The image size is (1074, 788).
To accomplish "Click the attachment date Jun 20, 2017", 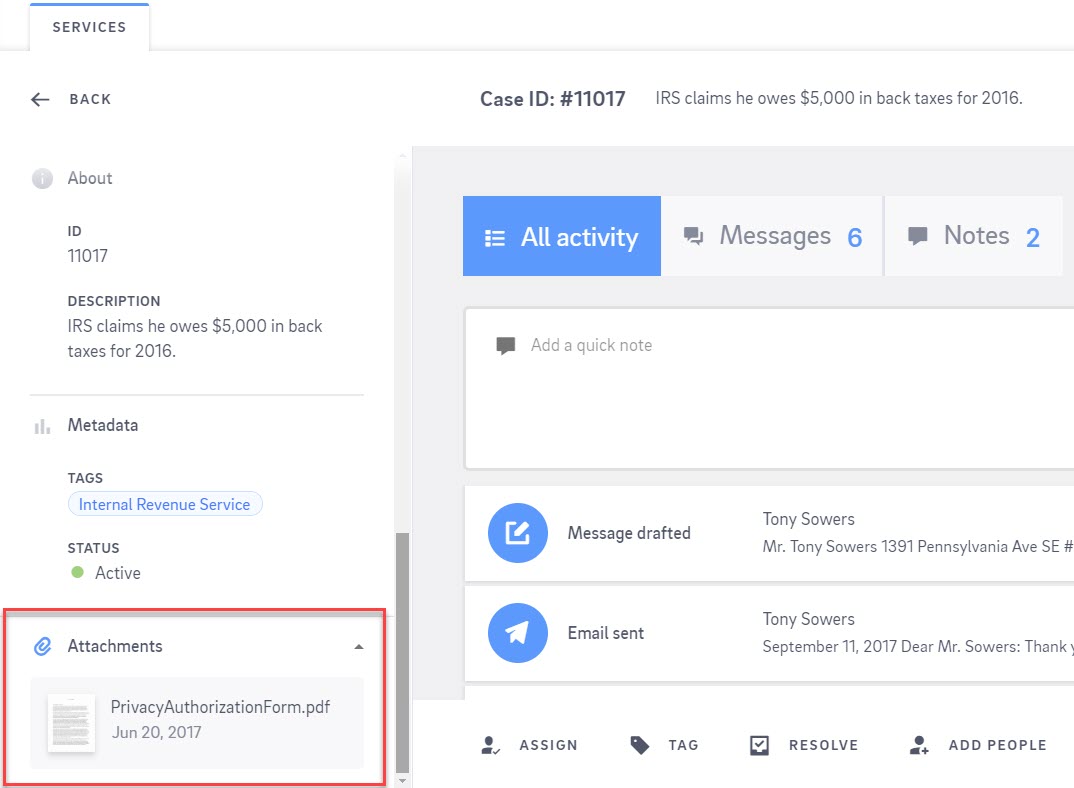I will [x=156, y=732].
